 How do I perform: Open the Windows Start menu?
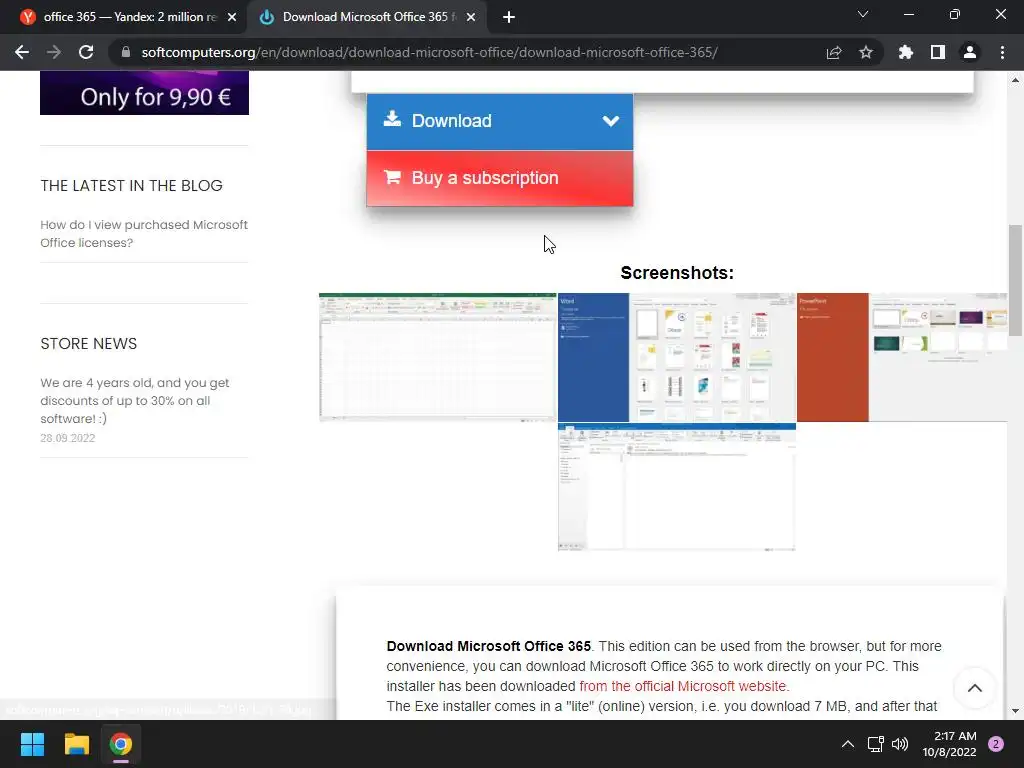32,744
